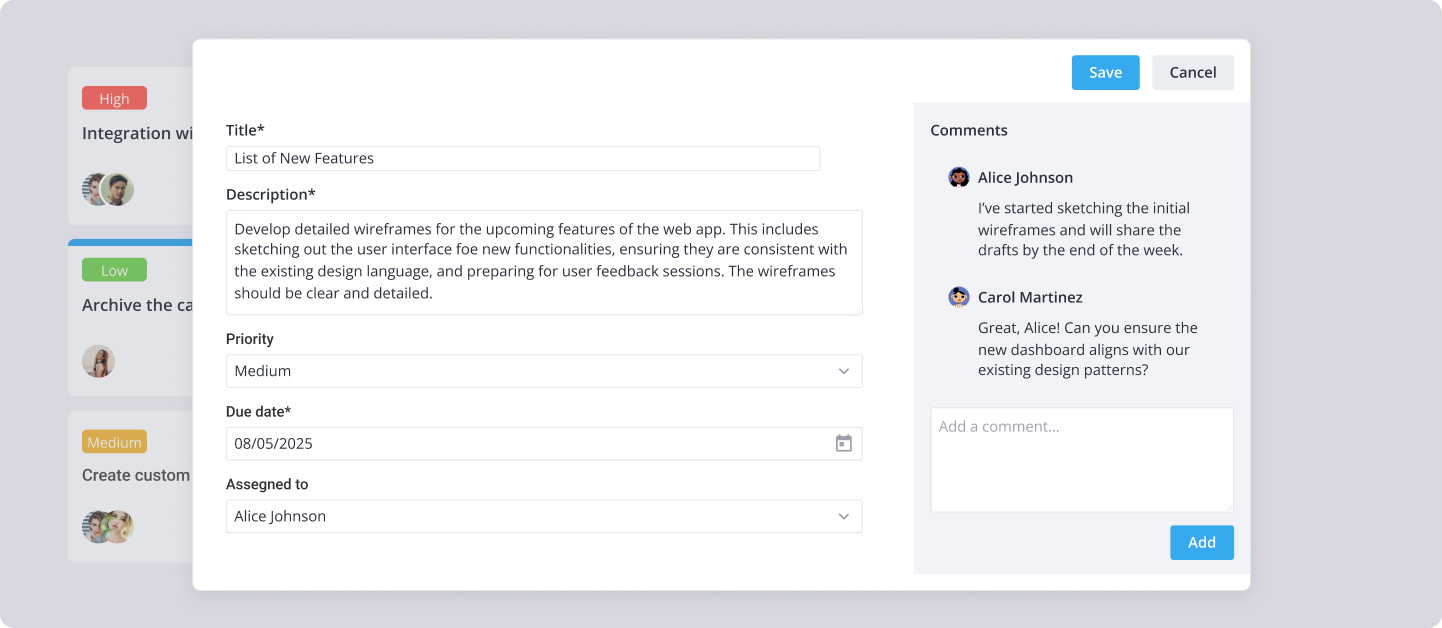Click the avatar on the Low priority card
The image size is (1442, 628).
[x=98, y=361]
